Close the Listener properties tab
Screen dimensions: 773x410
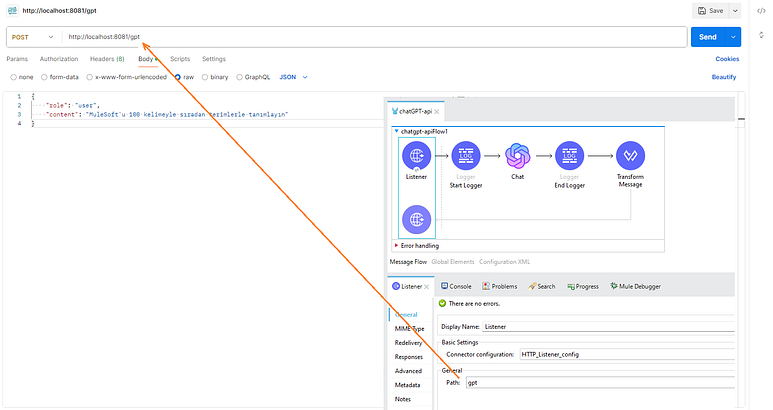tap(427, 287)
